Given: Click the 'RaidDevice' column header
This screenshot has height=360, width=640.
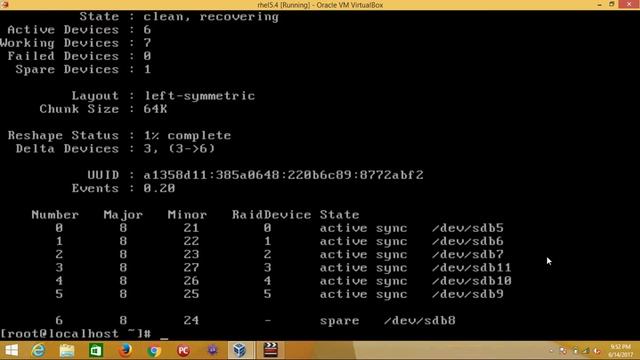Looking at the screenshot, I should 271,215.
